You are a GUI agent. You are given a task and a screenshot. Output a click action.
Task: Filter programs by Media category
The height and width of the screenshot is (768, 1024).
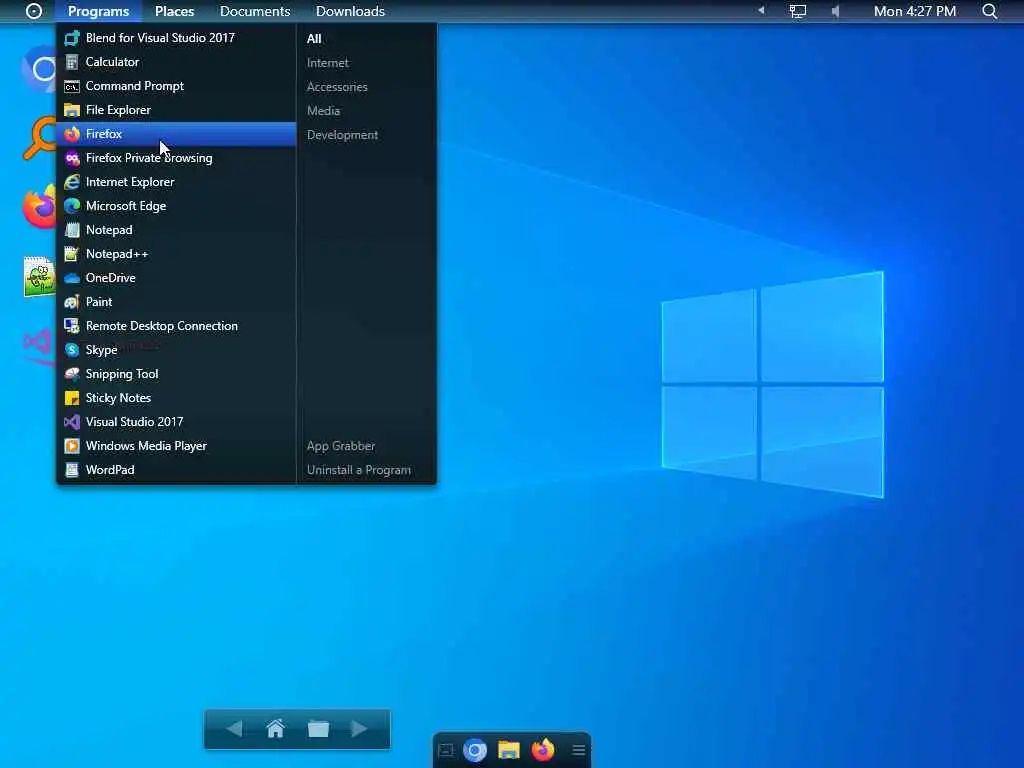323,111
